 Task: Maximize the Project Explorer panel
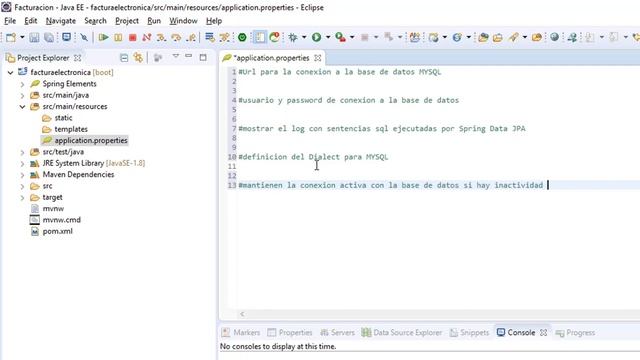[x=203, y=58]
